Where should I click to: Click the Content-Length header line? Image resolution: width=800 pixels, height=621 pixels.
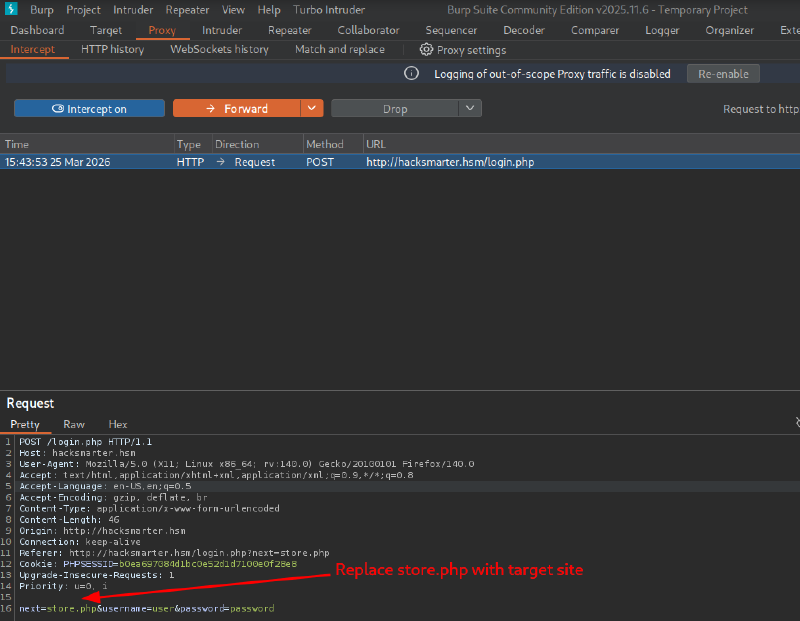pyautogui.click(x=69, y=519)
